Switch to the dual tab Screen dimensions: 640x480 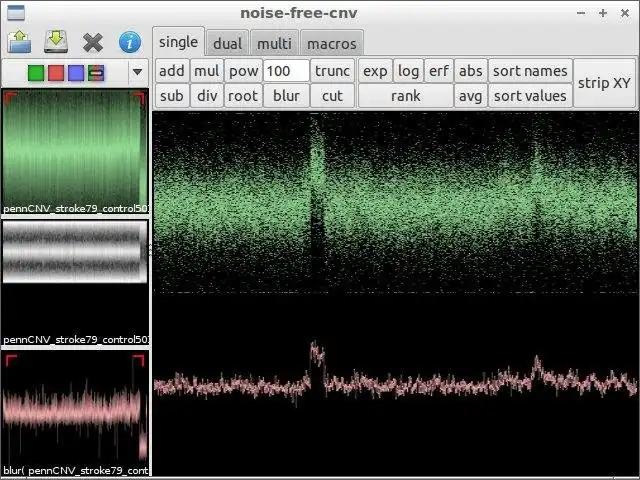[x=227, y=43]
